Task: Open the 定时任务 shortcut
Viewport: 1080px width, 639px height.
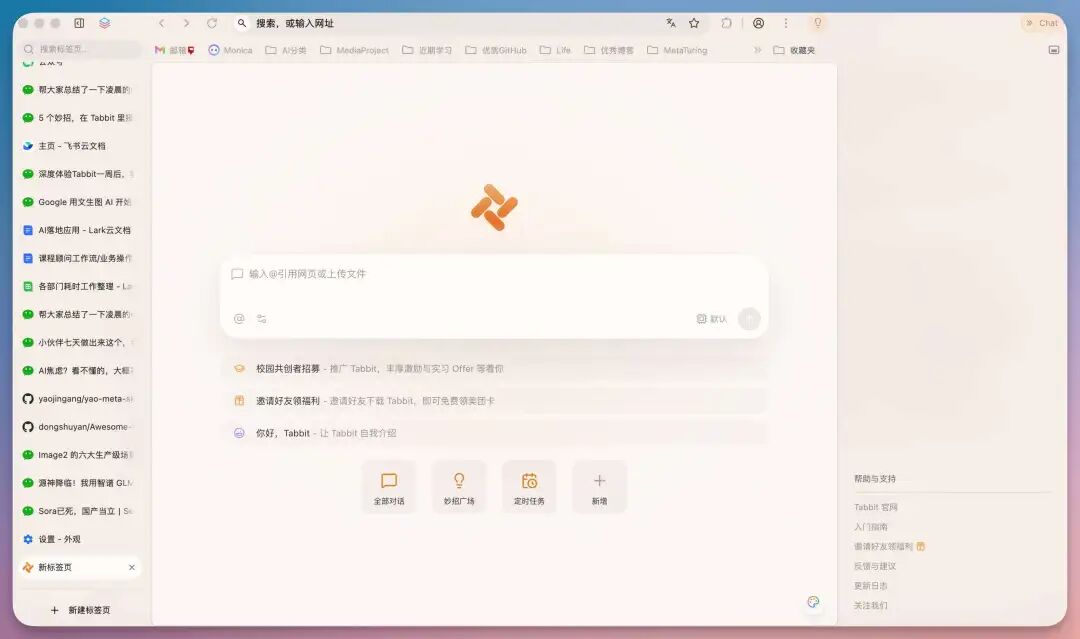Action: pos(529,488)
